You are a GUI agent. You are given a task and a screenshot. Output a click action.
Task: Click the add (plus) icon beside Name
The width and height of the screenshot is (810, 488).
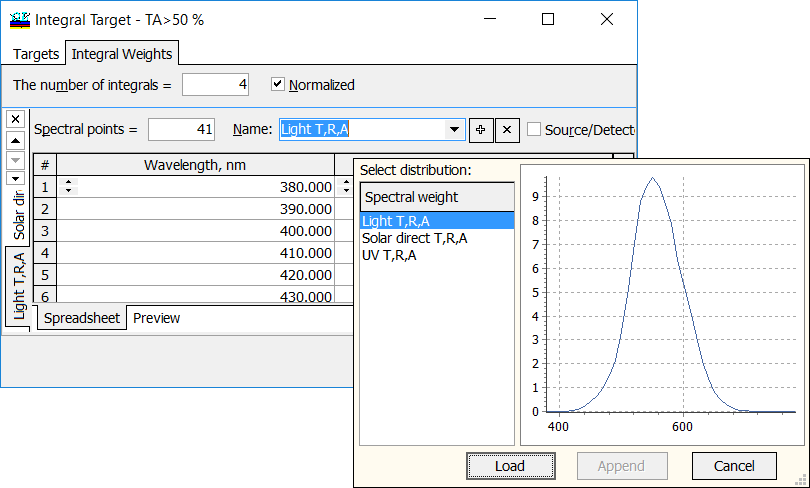tap(481, 129)
